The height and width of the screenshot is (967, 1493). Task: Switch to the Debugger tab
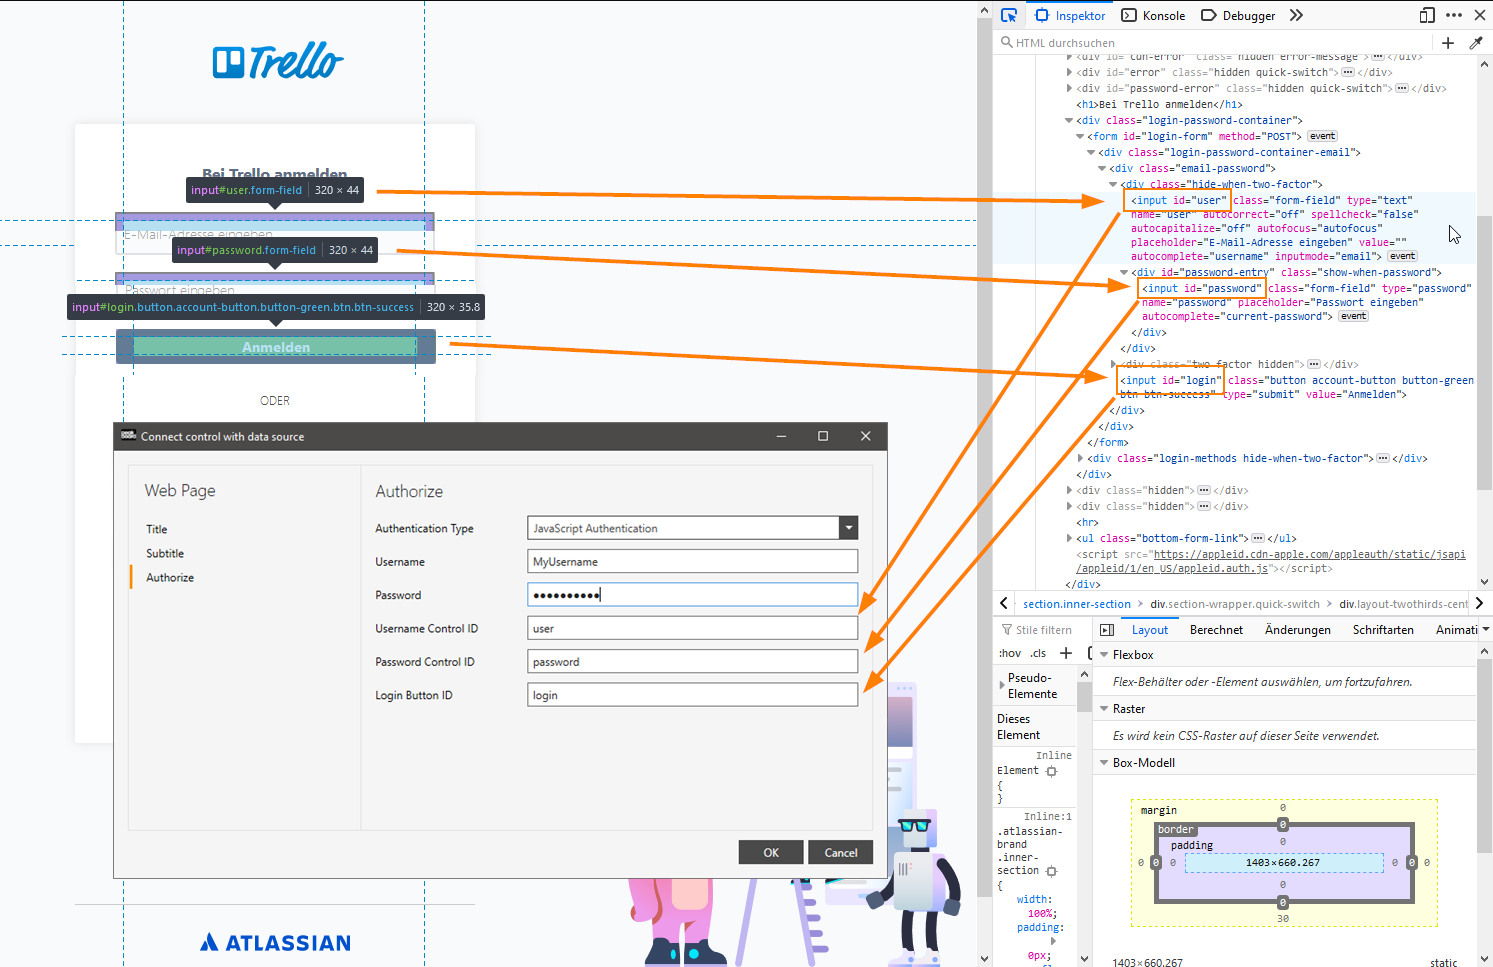click(1238, 15)
